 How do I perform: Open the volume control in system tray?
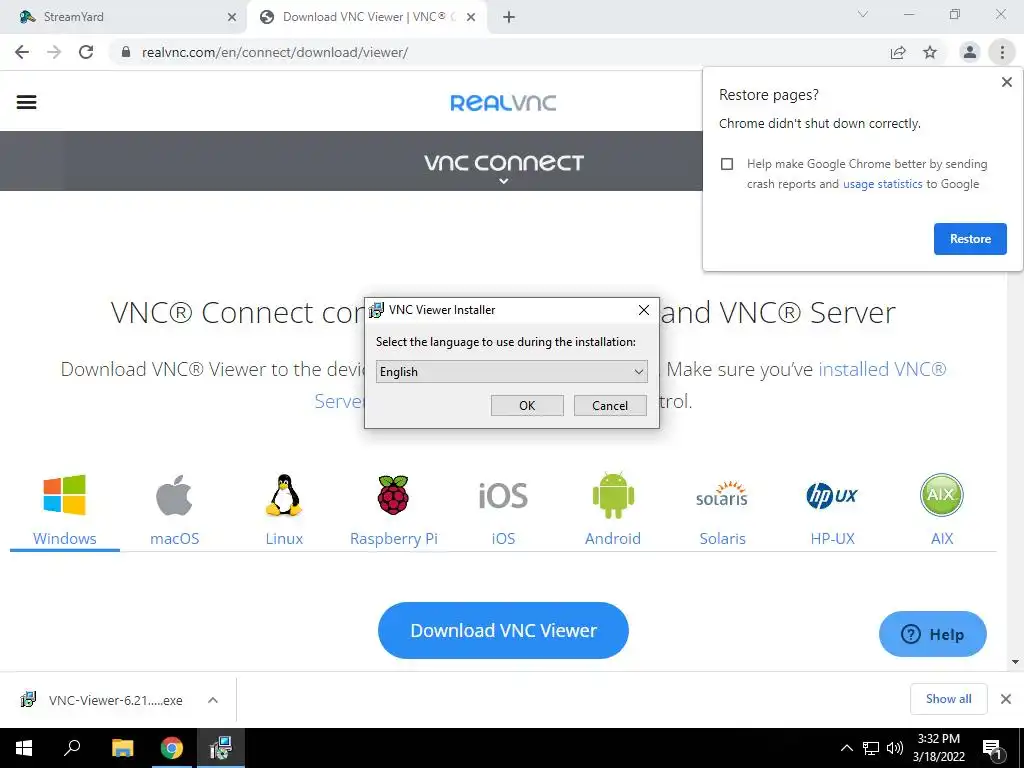click(895, 748)
